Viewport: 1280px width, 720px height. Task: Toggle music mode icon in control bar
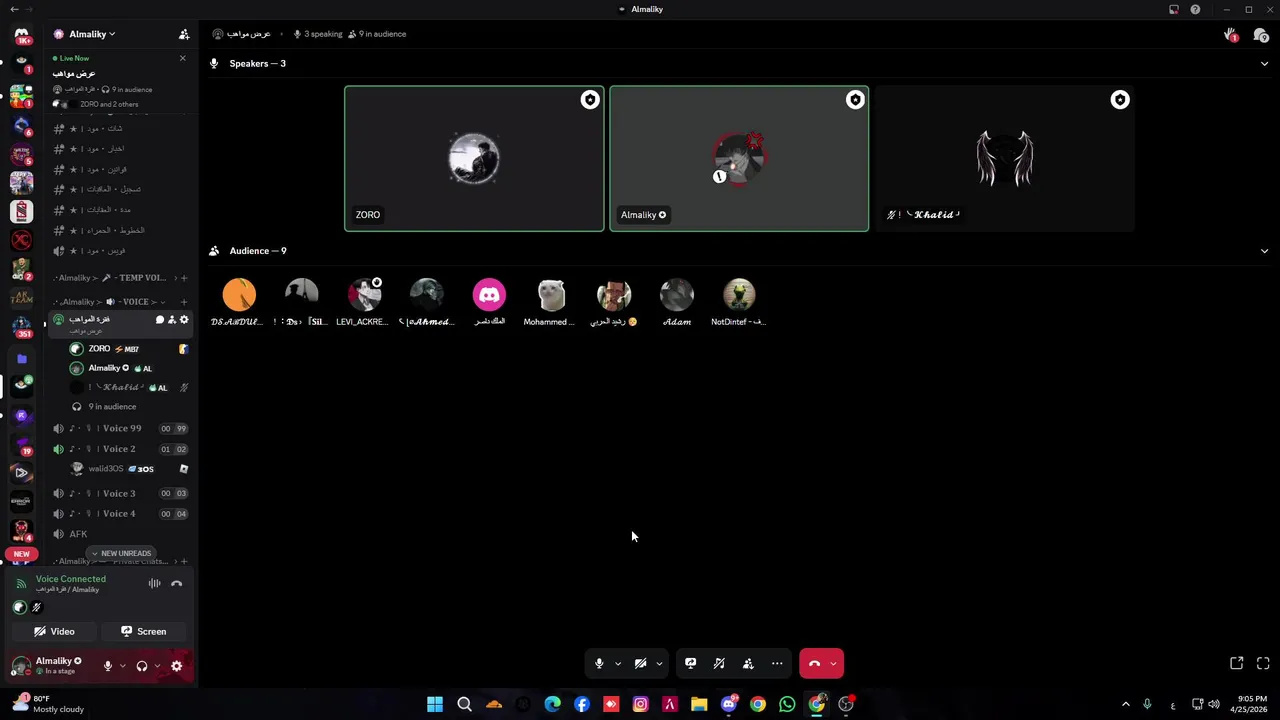pyautogui.click(x=719, y=663)
